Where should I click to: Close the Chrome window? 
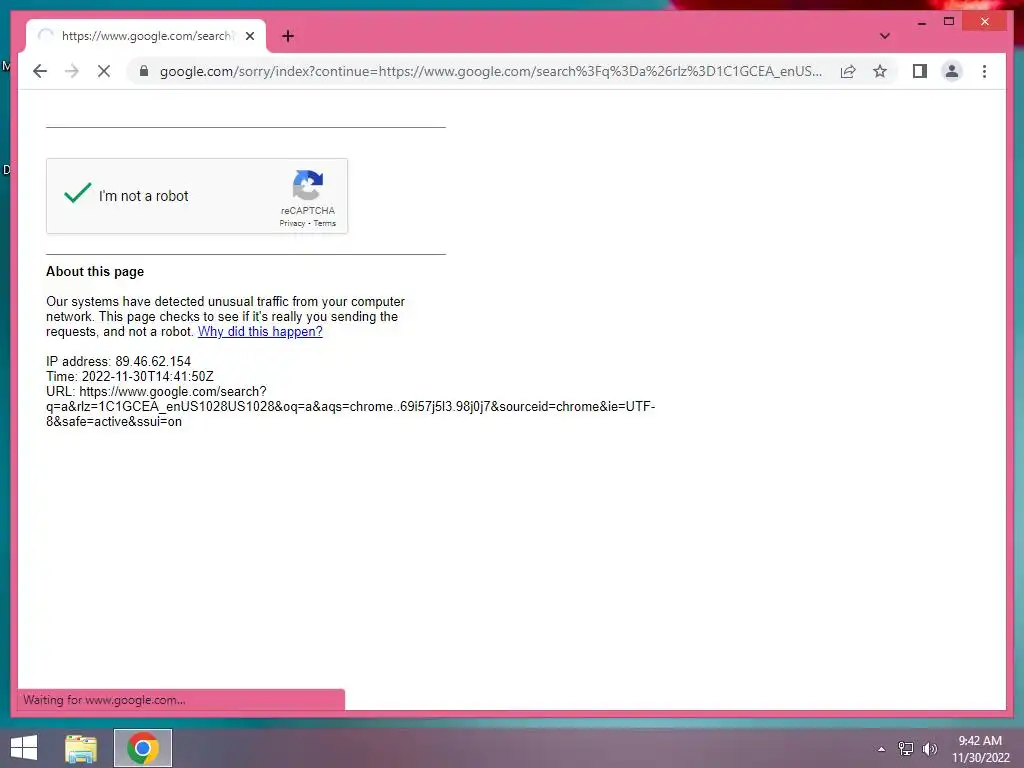(985, 22)
